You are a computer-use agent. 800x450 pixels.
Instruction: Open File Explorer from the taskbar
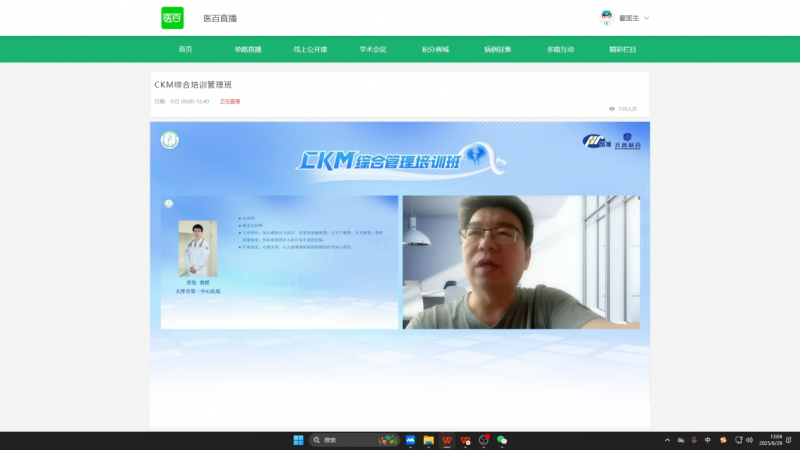click(428, 440)
